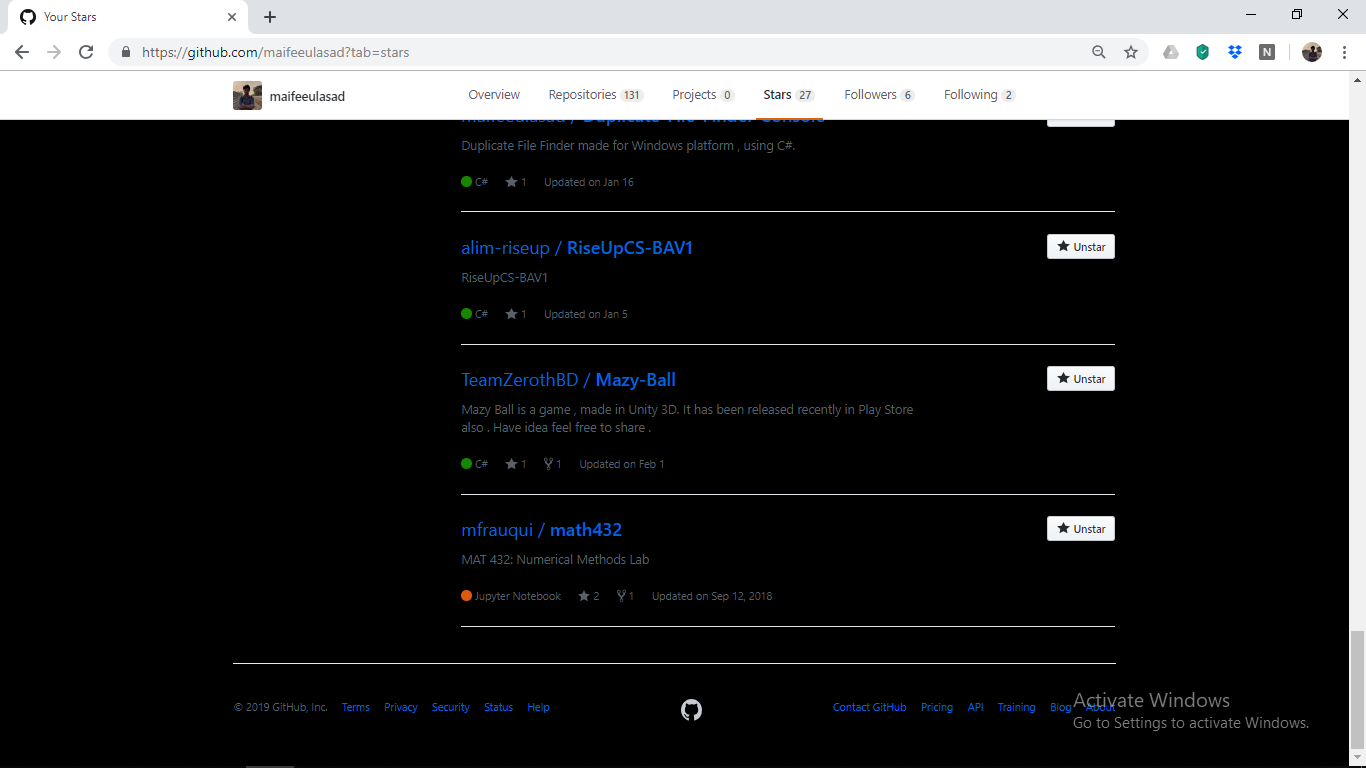The width and height of the screenshot is (1366, 768).
Task: Click stargazers count on math432
Action: [589, 596]
